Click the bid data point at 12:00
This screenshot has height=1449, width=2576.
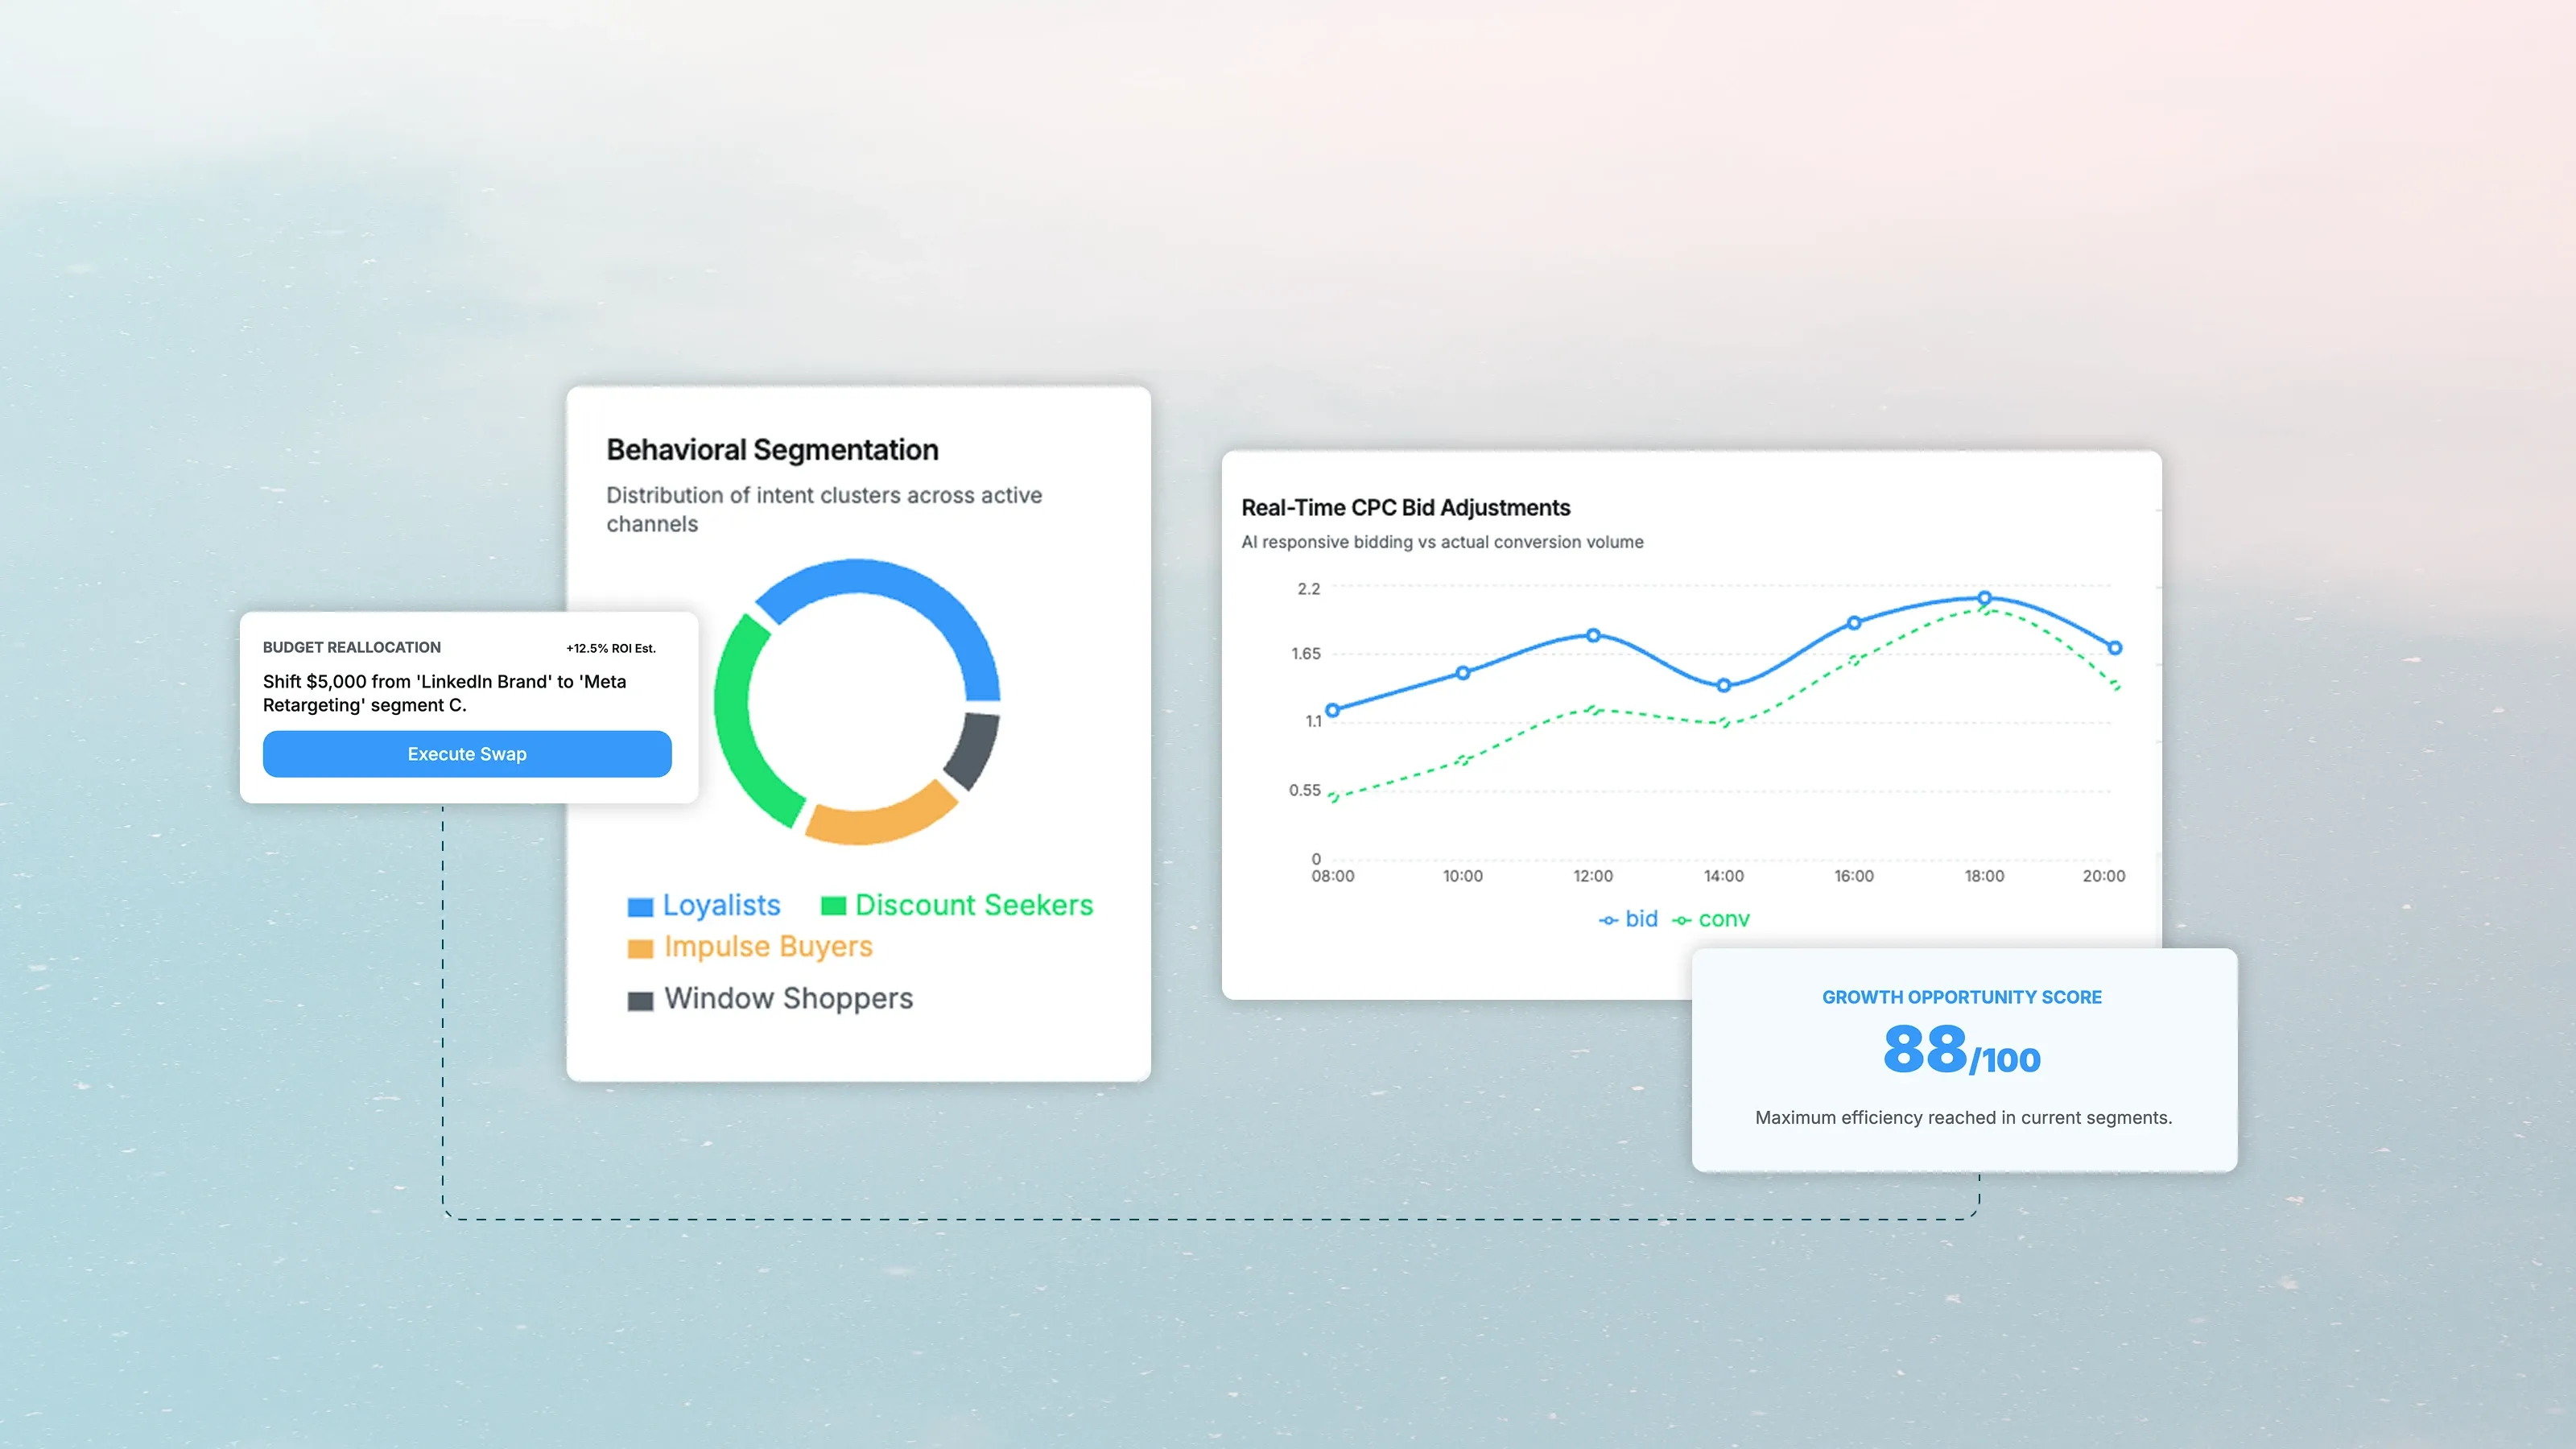[1593, 635]
